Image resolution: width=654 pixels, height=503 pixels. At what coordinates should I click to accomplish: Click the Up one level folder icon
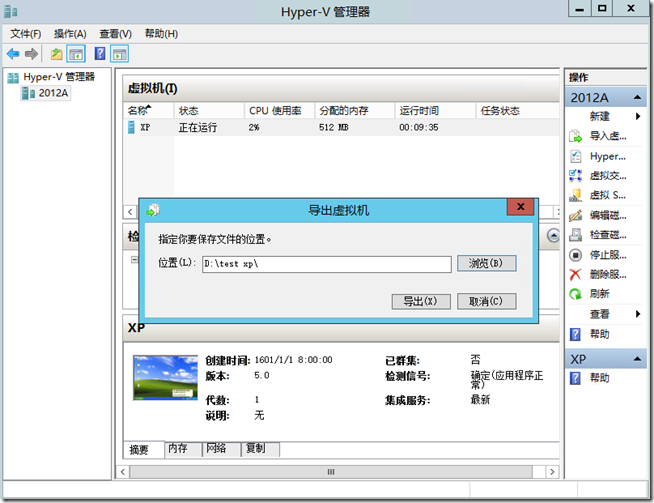tap(56, 54)
